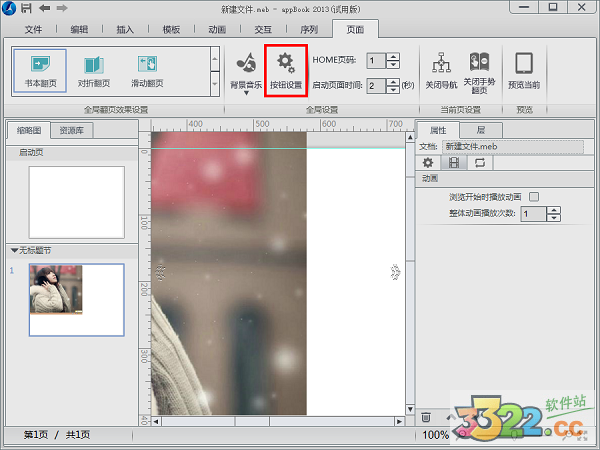The width and height of the screenshot is (600, 450).
Task: Click the HOME页码 input field
Action: coord(376,61)
